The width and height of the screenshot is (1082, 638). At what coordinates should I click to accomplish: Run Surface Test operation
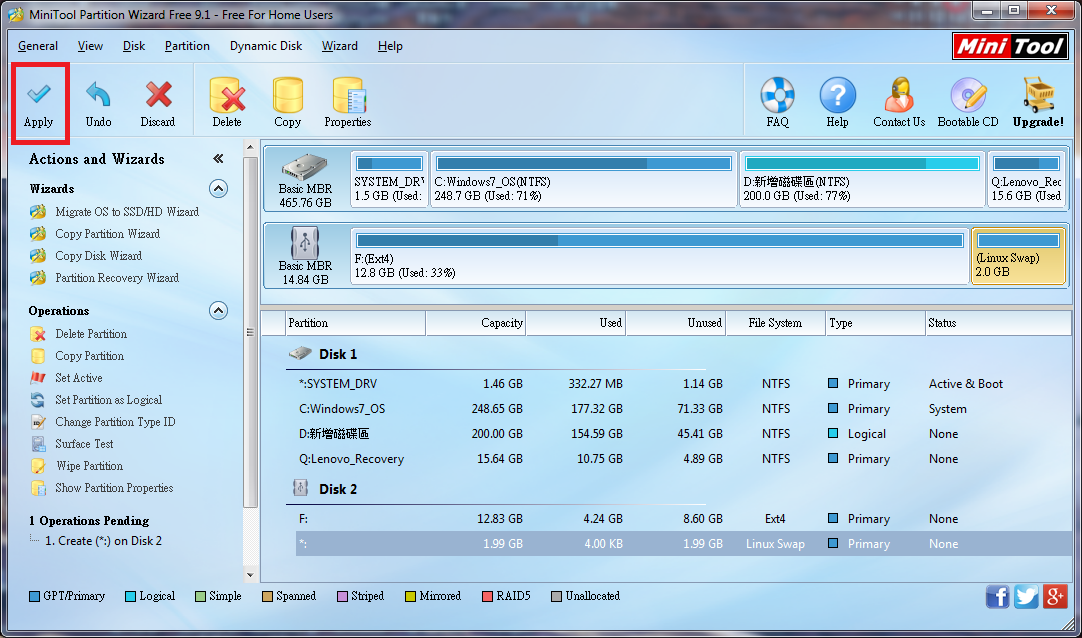(x=84, y=444)
